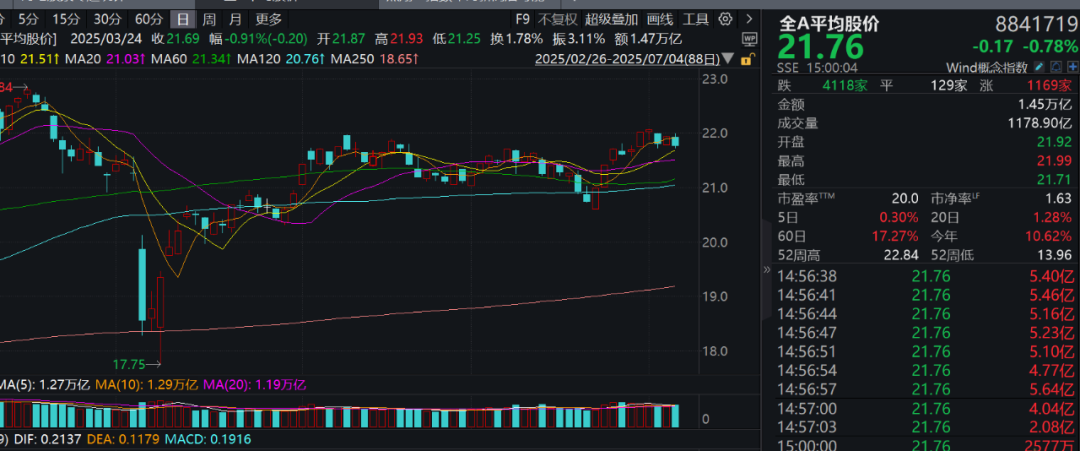The image size is (1080, 451).
Task: Click the F9 deep data button
Action: click(523, 19)
